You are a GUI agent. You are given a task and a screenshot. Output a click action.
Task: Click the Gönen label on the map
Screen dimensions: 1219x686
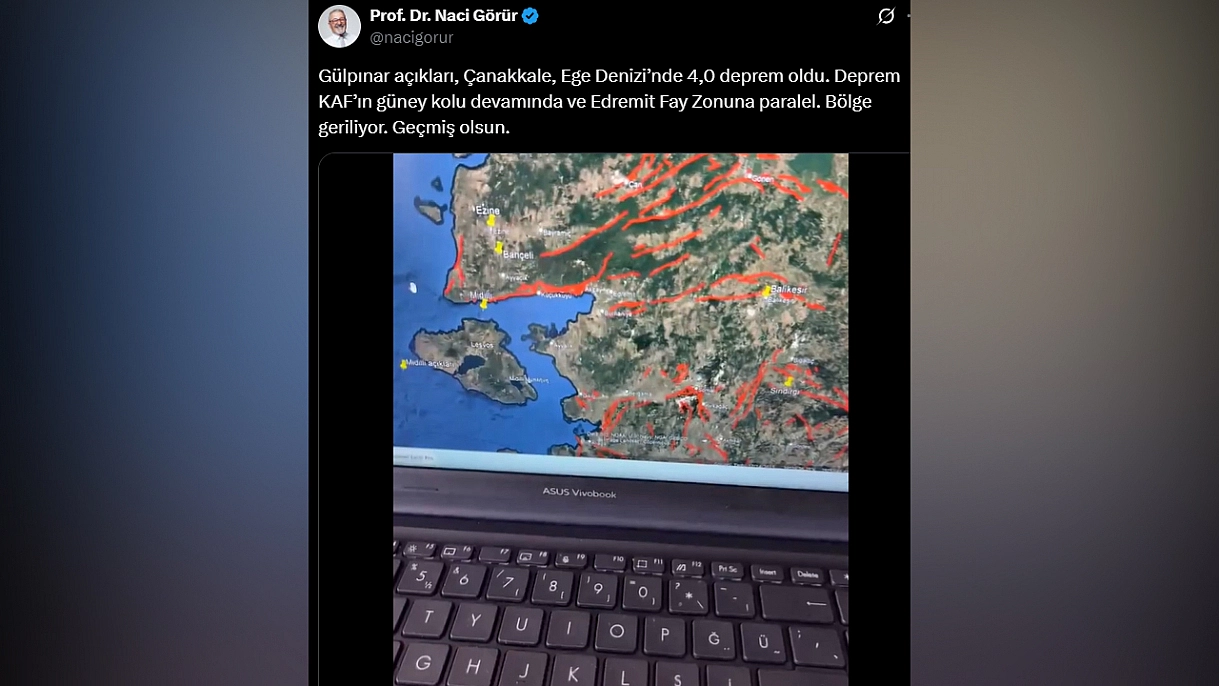[x=764, y=178]
